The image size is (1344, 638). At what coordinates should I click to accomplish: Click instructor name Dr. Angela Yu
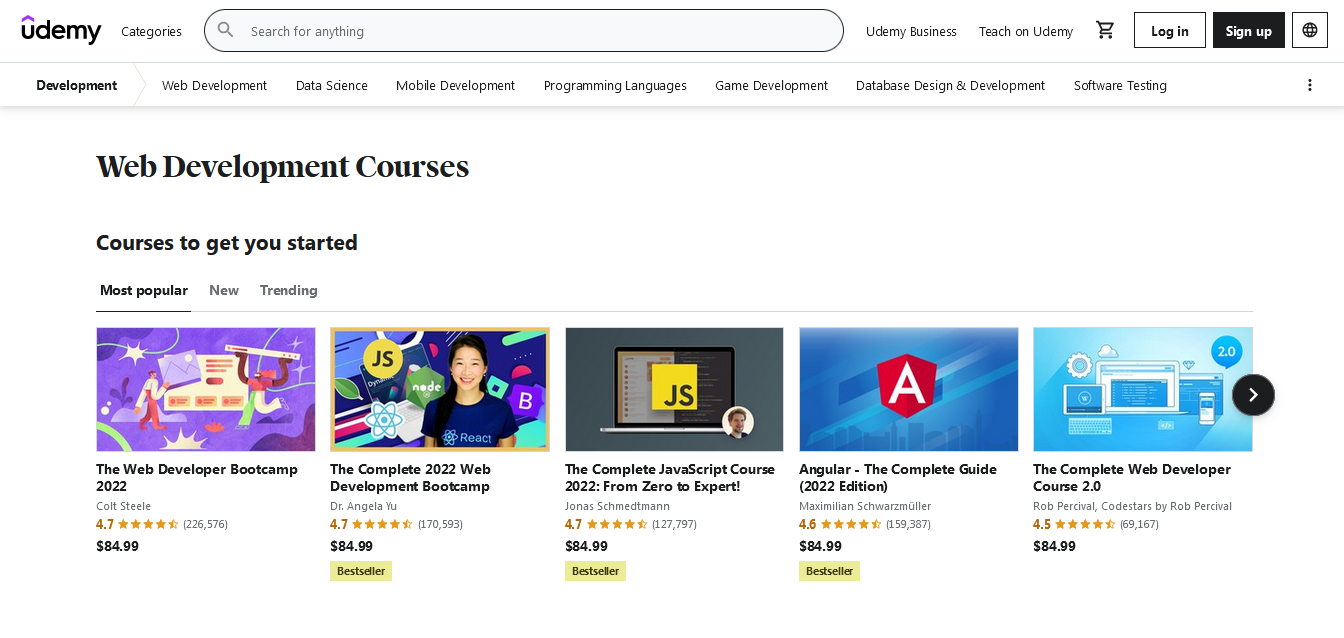click(364, 506)
